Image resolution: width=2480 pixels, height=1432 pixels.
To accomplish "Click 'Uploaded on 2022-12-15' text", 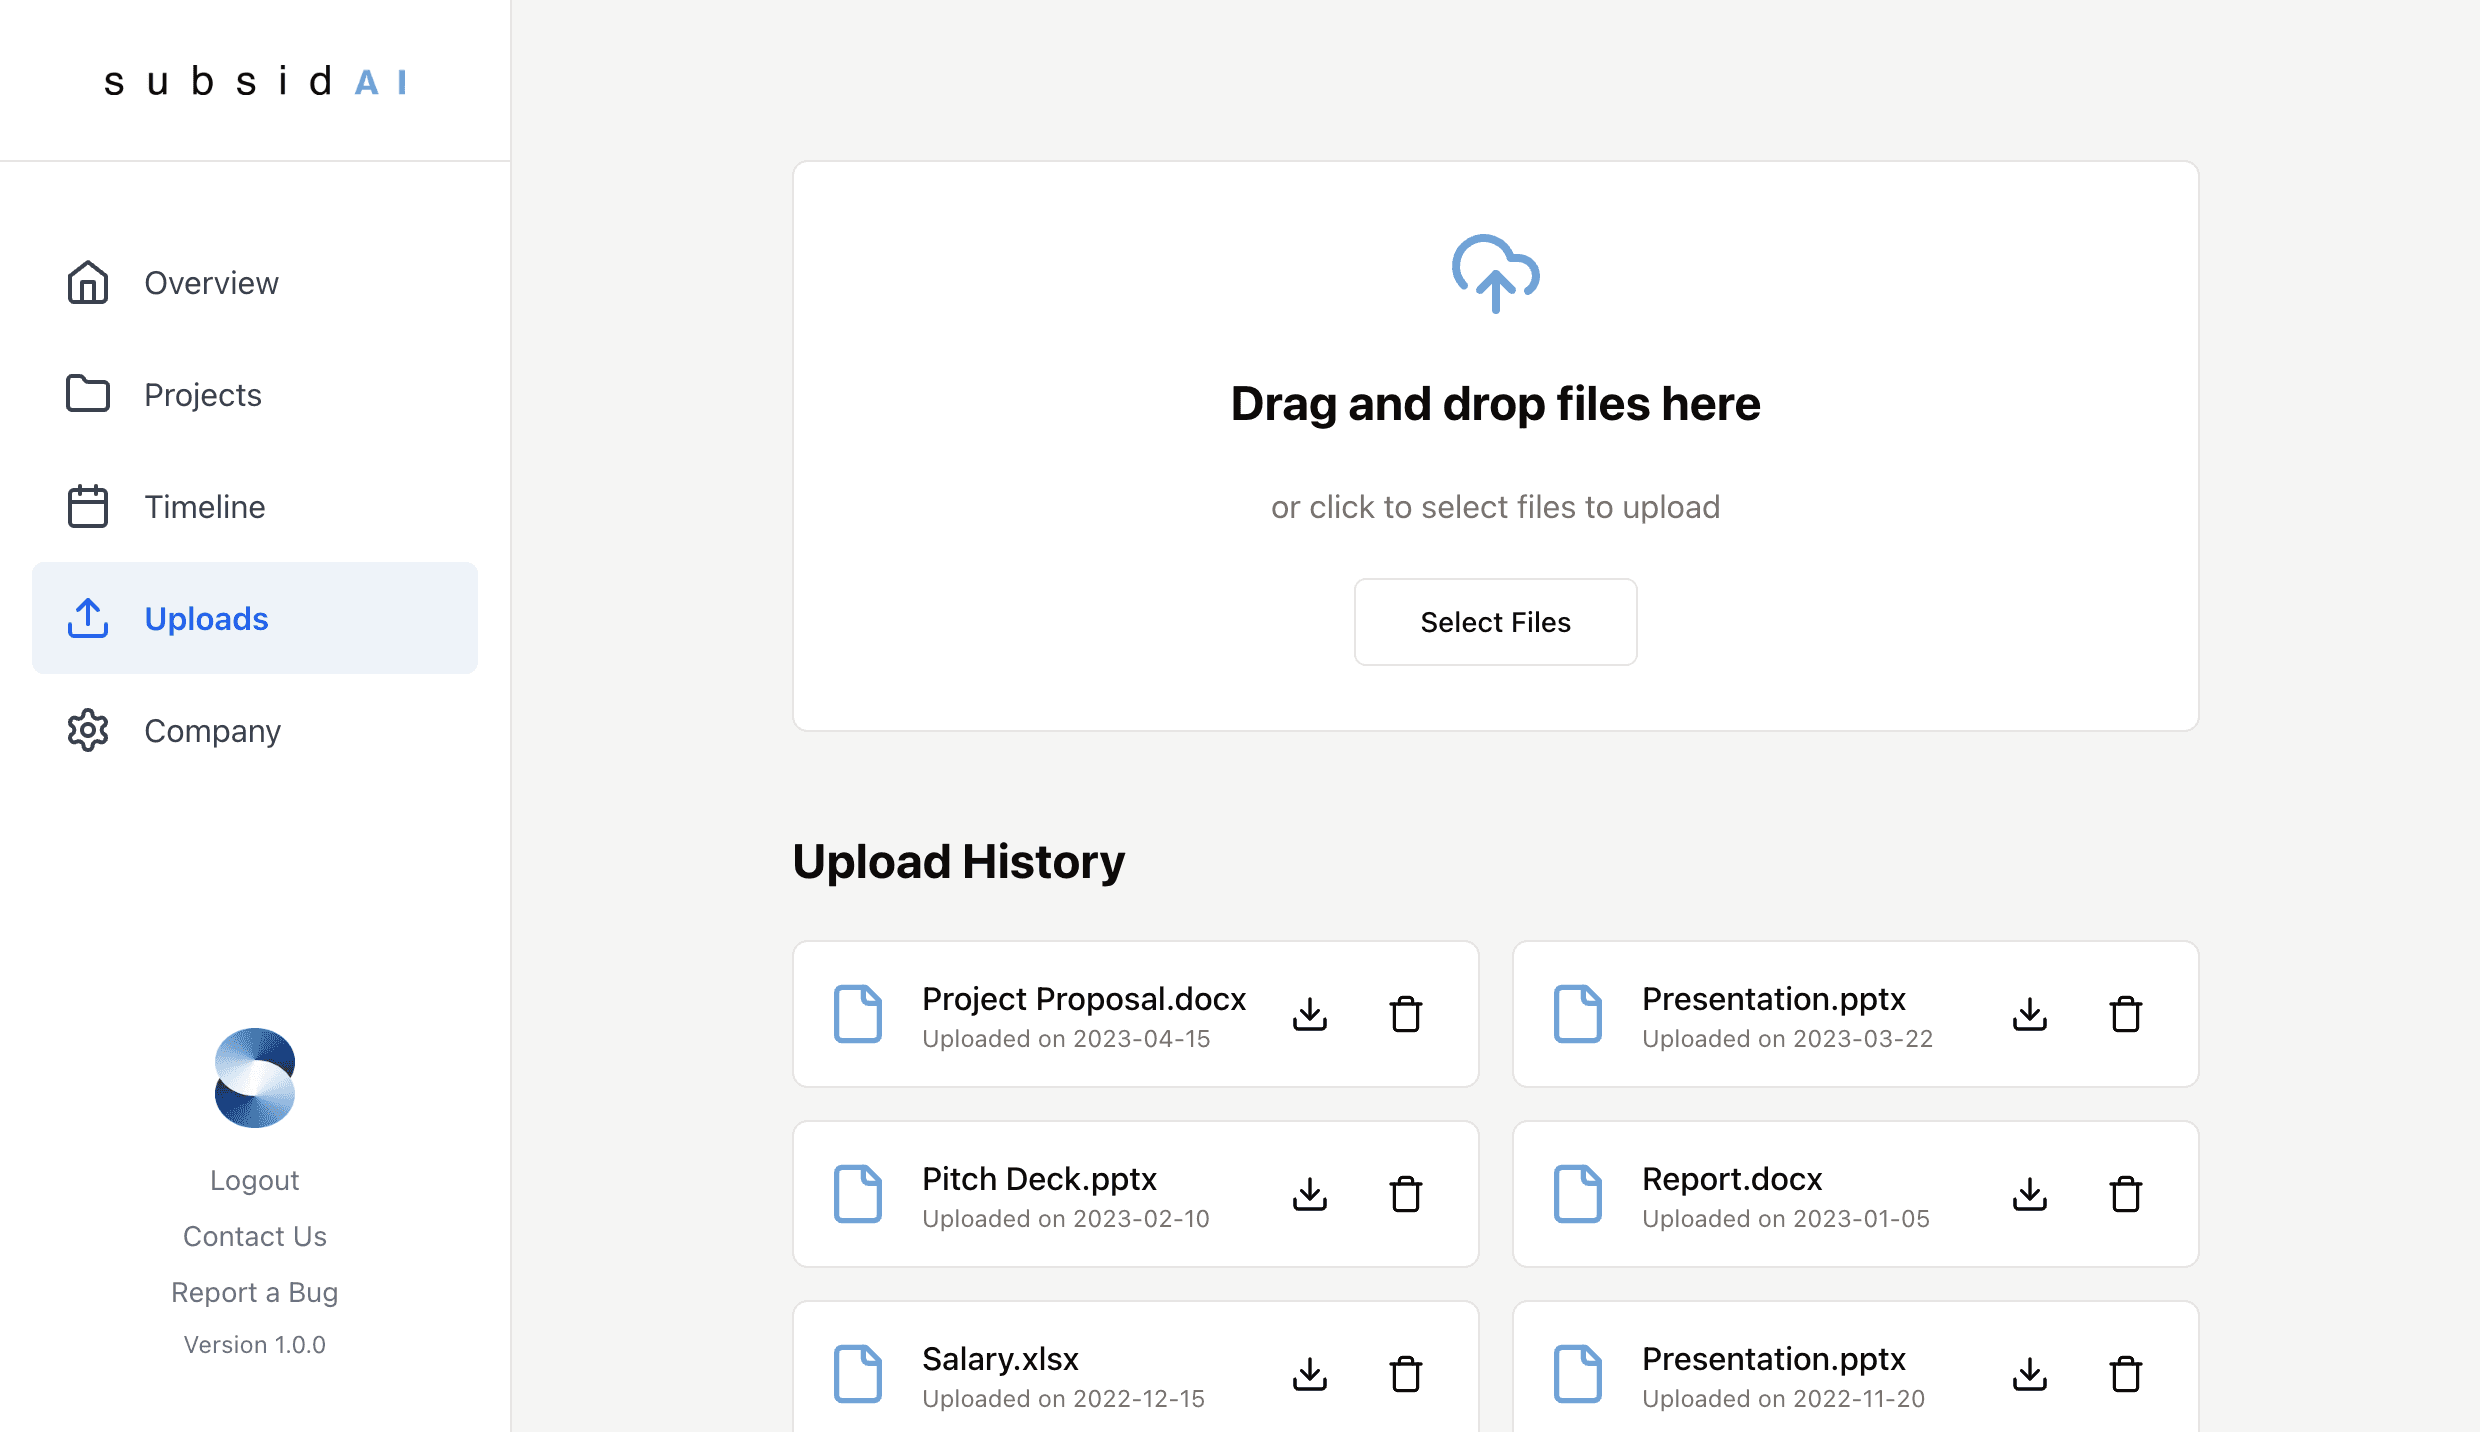I will (x=1063, y=1399).
